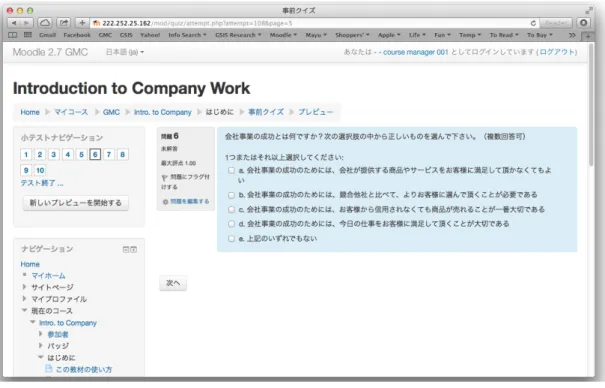The image size is (605, 388).
Task: Collapse 現在のコース tree node
Action: 24,310
